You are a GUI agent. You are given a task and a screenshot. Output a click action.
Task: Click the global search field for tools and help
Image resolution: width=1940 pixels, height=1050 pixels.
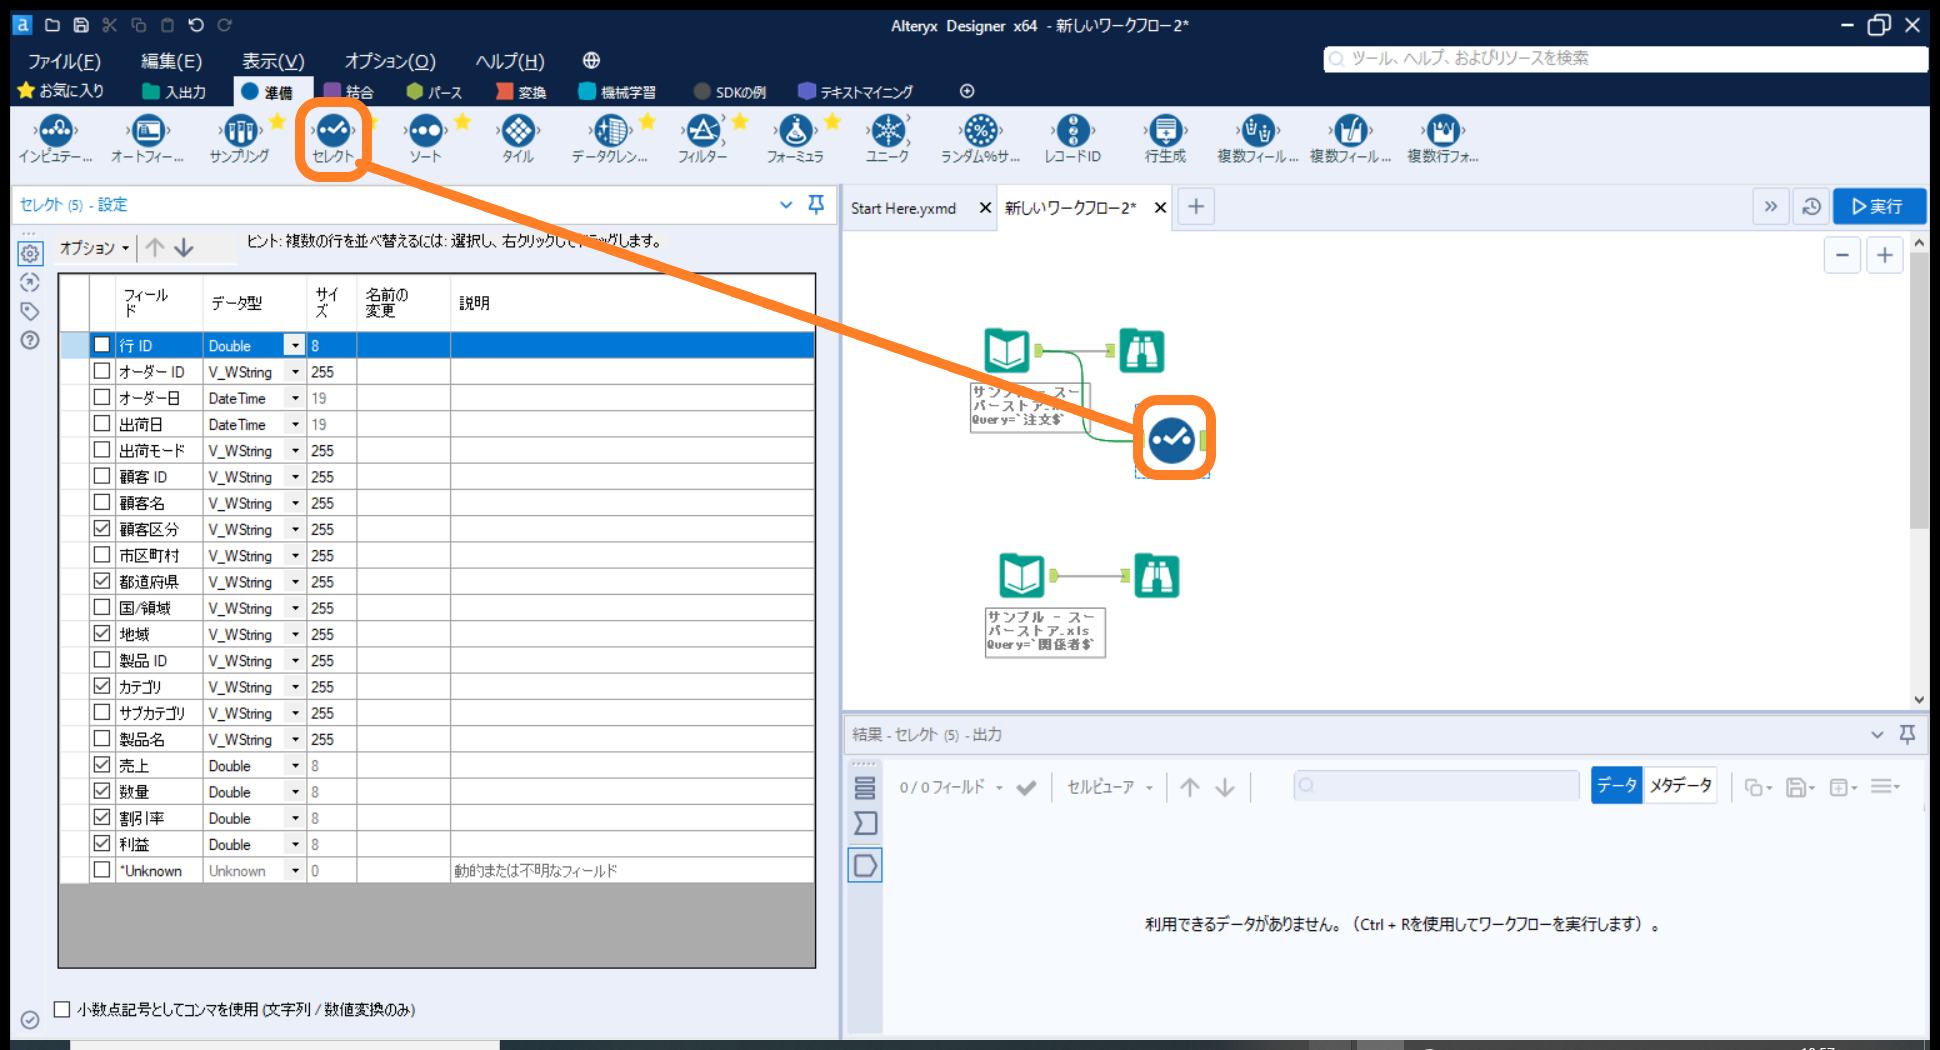tap(1625, 59)
